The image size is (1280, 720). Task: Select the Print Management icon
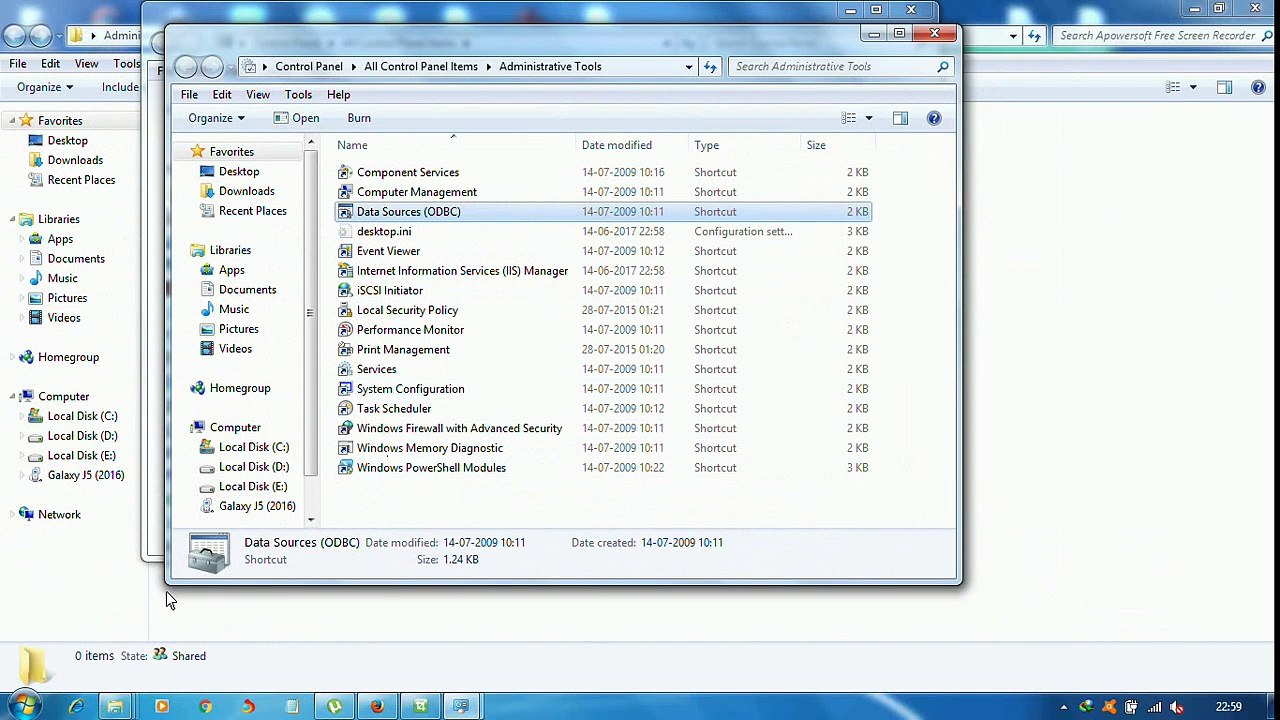pyautogui.click(x=345, y=350)
